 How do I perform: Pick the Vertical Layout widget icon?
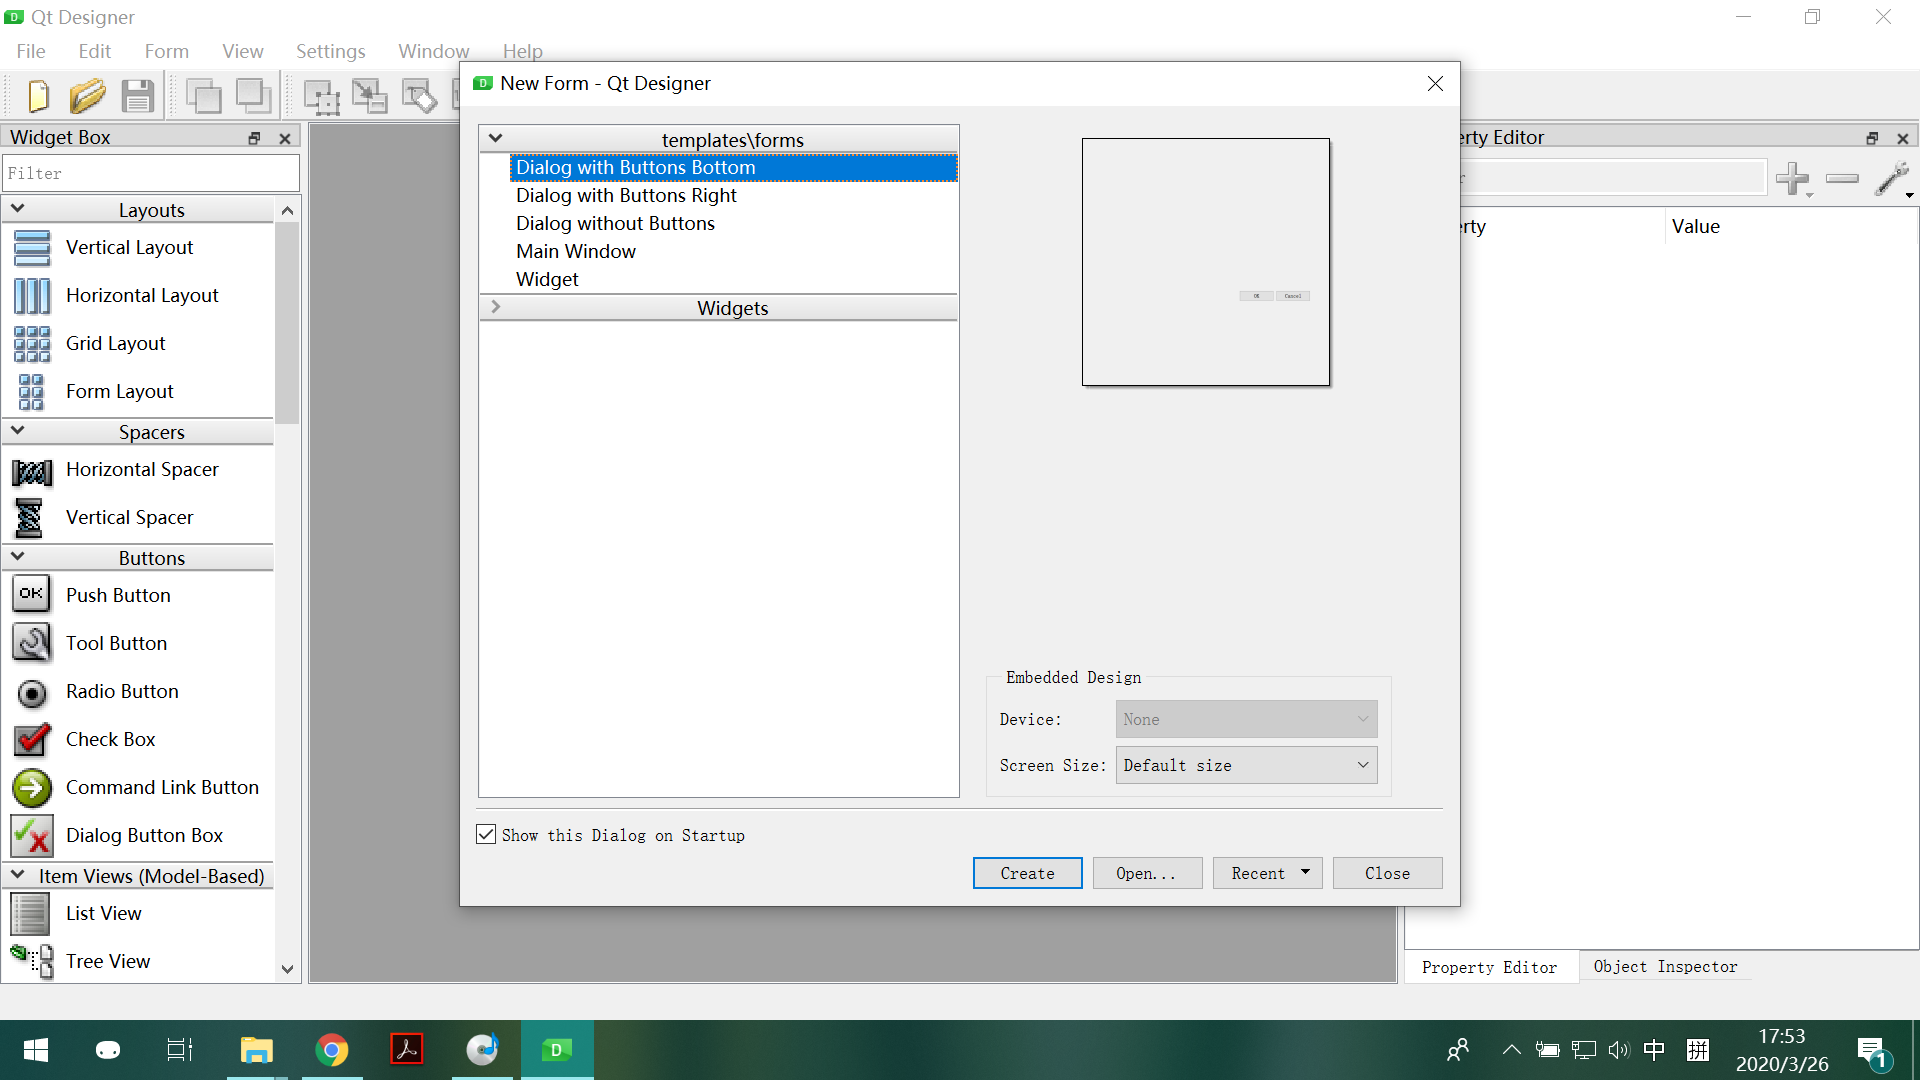32,248
